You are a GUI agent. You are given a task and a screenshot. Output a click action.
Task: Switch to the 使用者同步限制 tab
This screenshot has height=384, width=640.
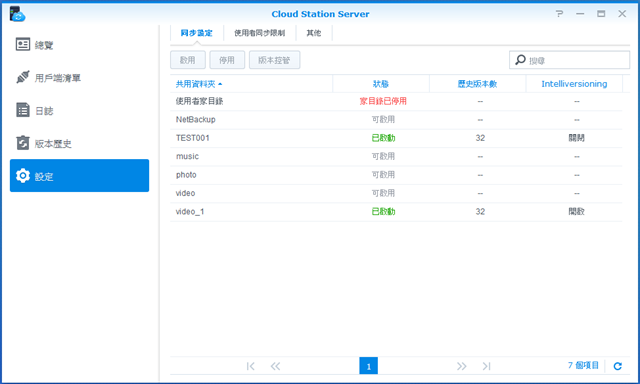259,33
